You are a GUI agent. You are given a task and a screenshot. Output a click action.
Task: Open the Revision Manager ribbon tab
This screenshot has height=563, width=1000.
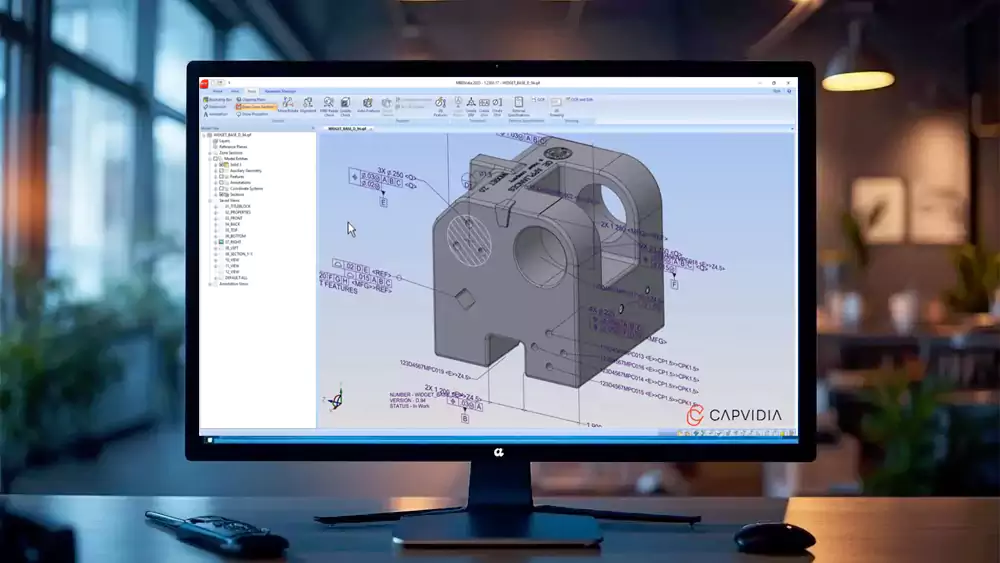(x=280, y=91)
